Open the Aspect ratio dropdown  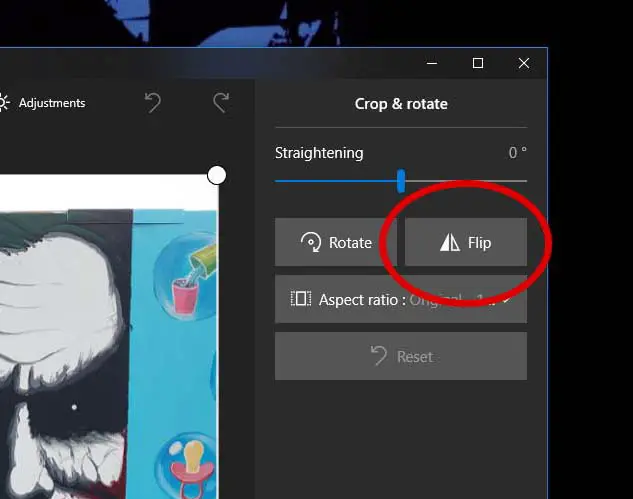point(401,299)
